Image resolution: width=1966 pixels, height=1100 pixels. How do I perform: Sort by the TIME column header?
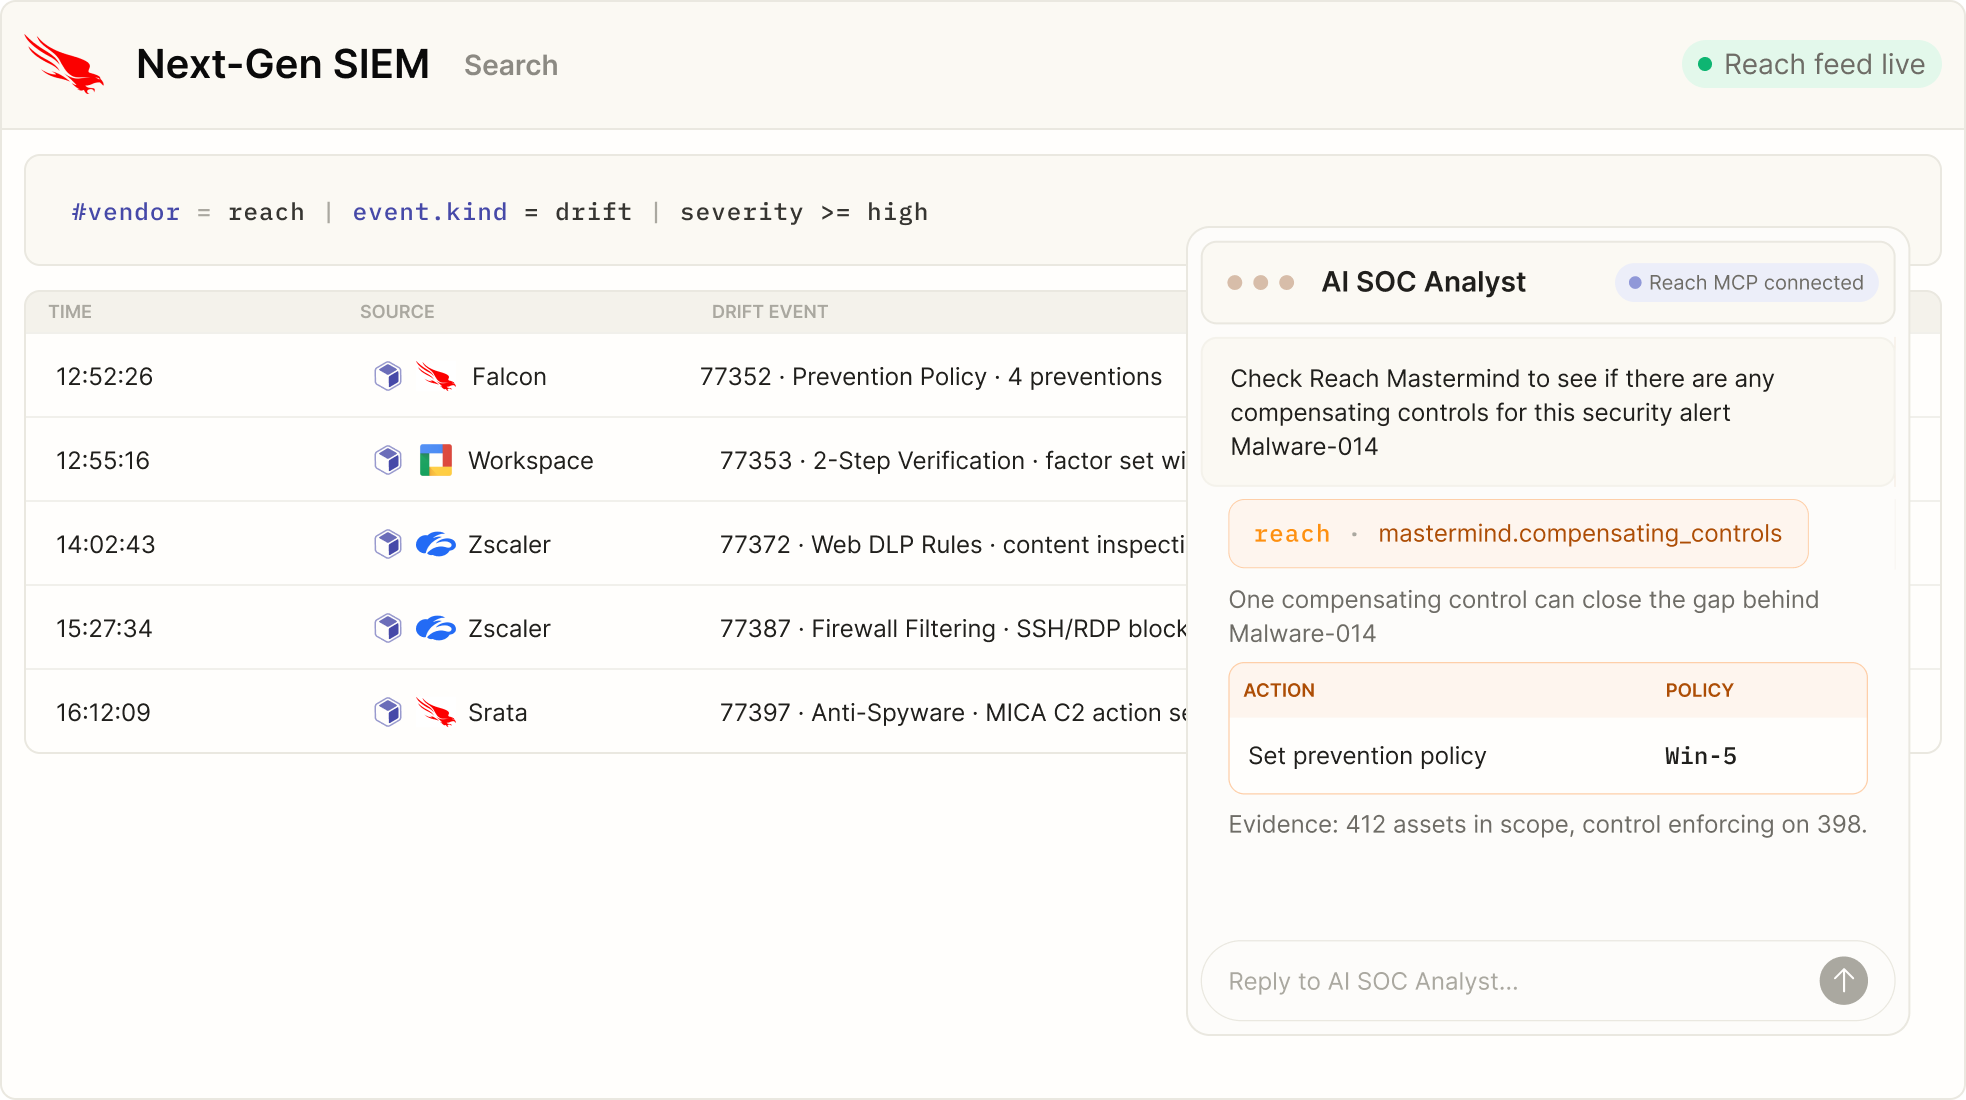point(70,312)
